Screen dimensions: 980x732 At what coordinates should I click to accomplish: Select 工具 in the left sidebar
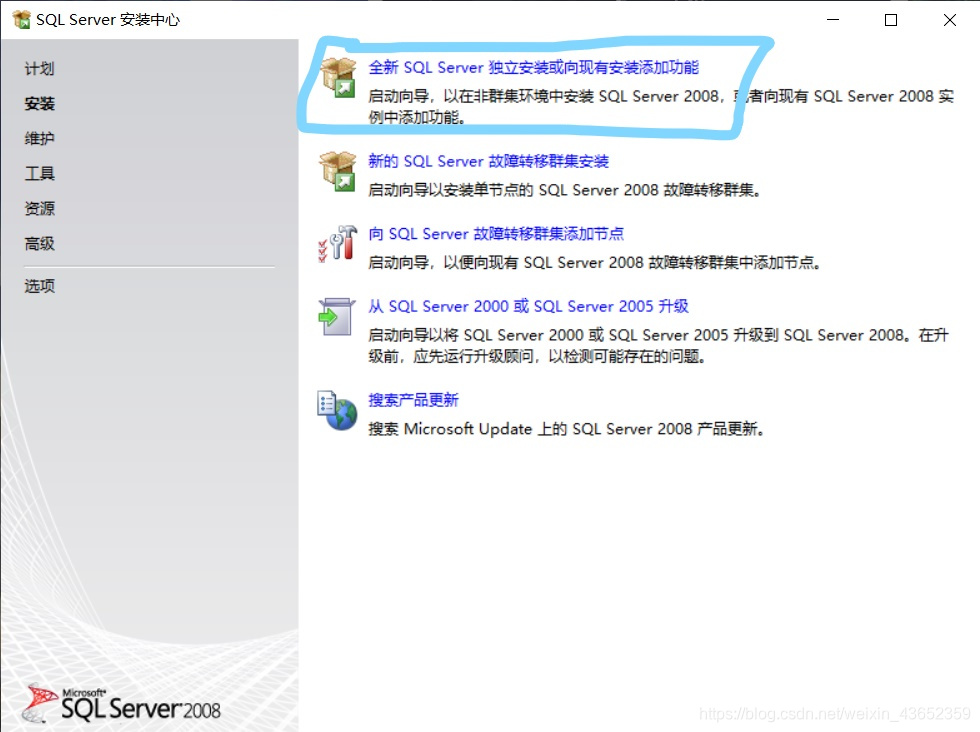tap(39, 174)
